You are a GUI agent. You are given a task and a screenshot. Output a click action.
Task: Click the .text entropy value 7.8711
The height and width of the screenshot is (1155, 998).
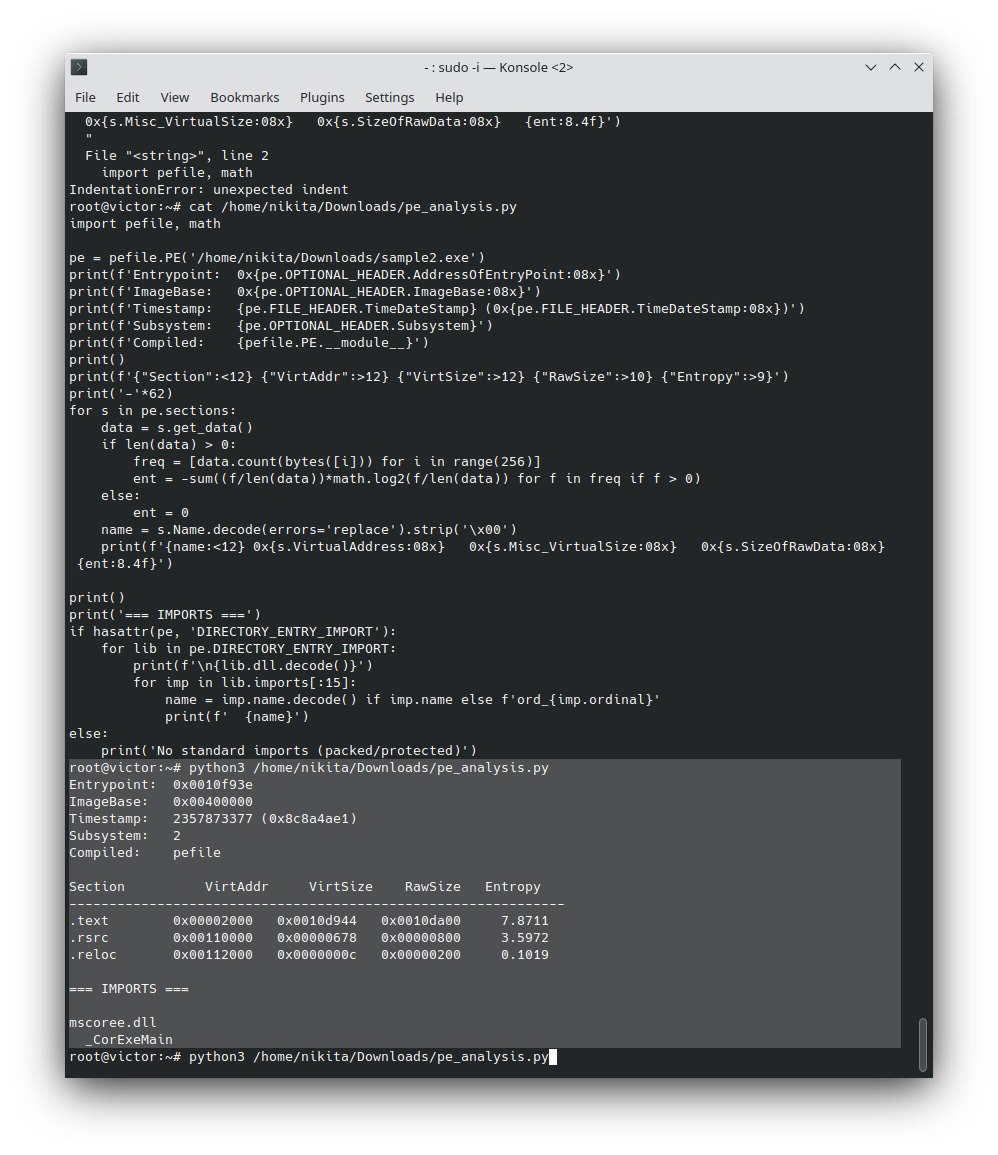(524, 920)
